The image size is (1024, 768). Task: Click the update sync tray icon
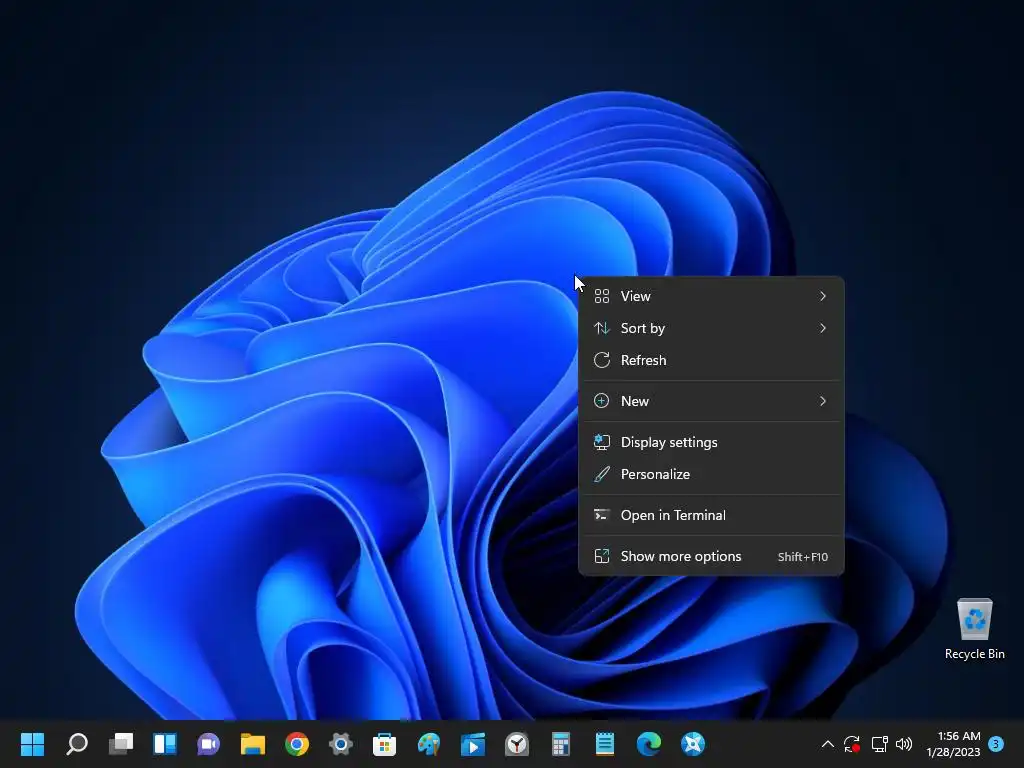tap(852, 744)
